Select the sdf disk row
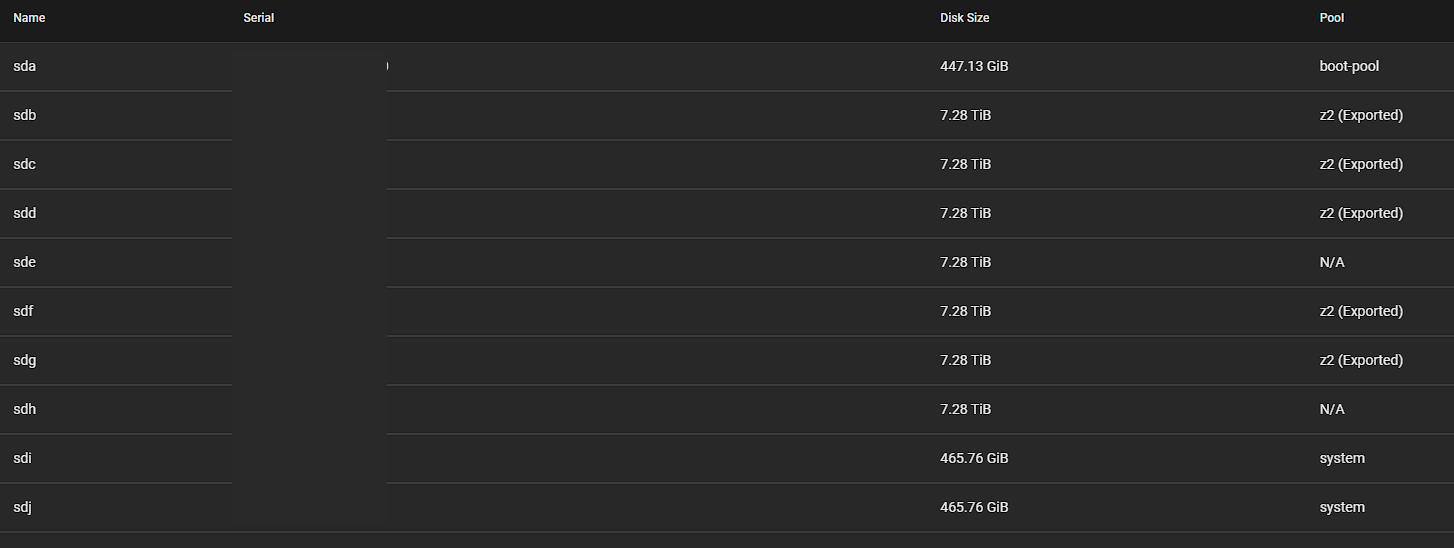This screenshot has height=548, width=1454. point(727,311)
